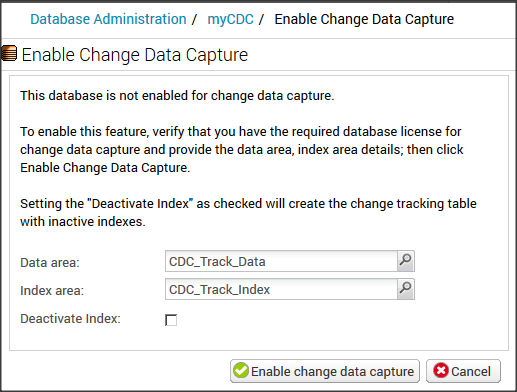Click the "Deactivate Index:" label

coord(70,319)
